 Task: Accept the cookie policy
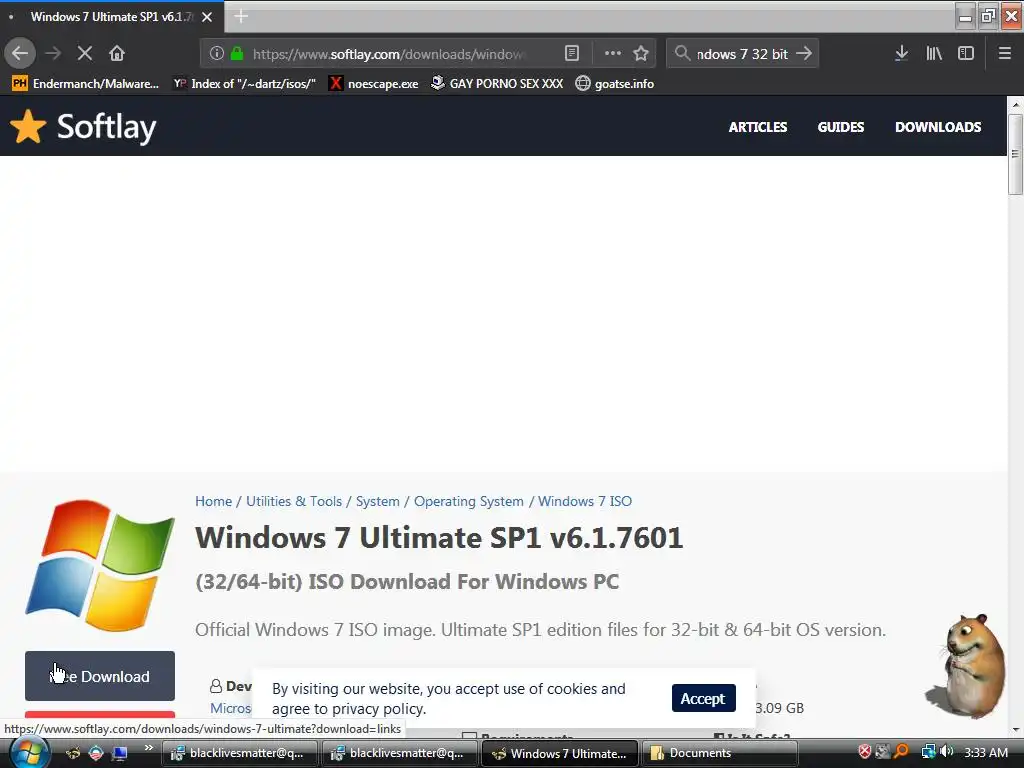[x=703, y=698]
